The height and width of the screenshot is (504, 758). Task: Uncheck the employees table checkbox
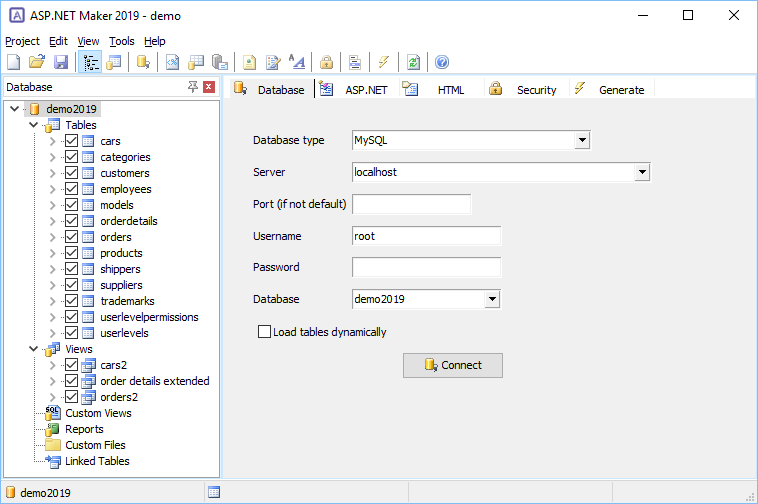pos(72,188)
